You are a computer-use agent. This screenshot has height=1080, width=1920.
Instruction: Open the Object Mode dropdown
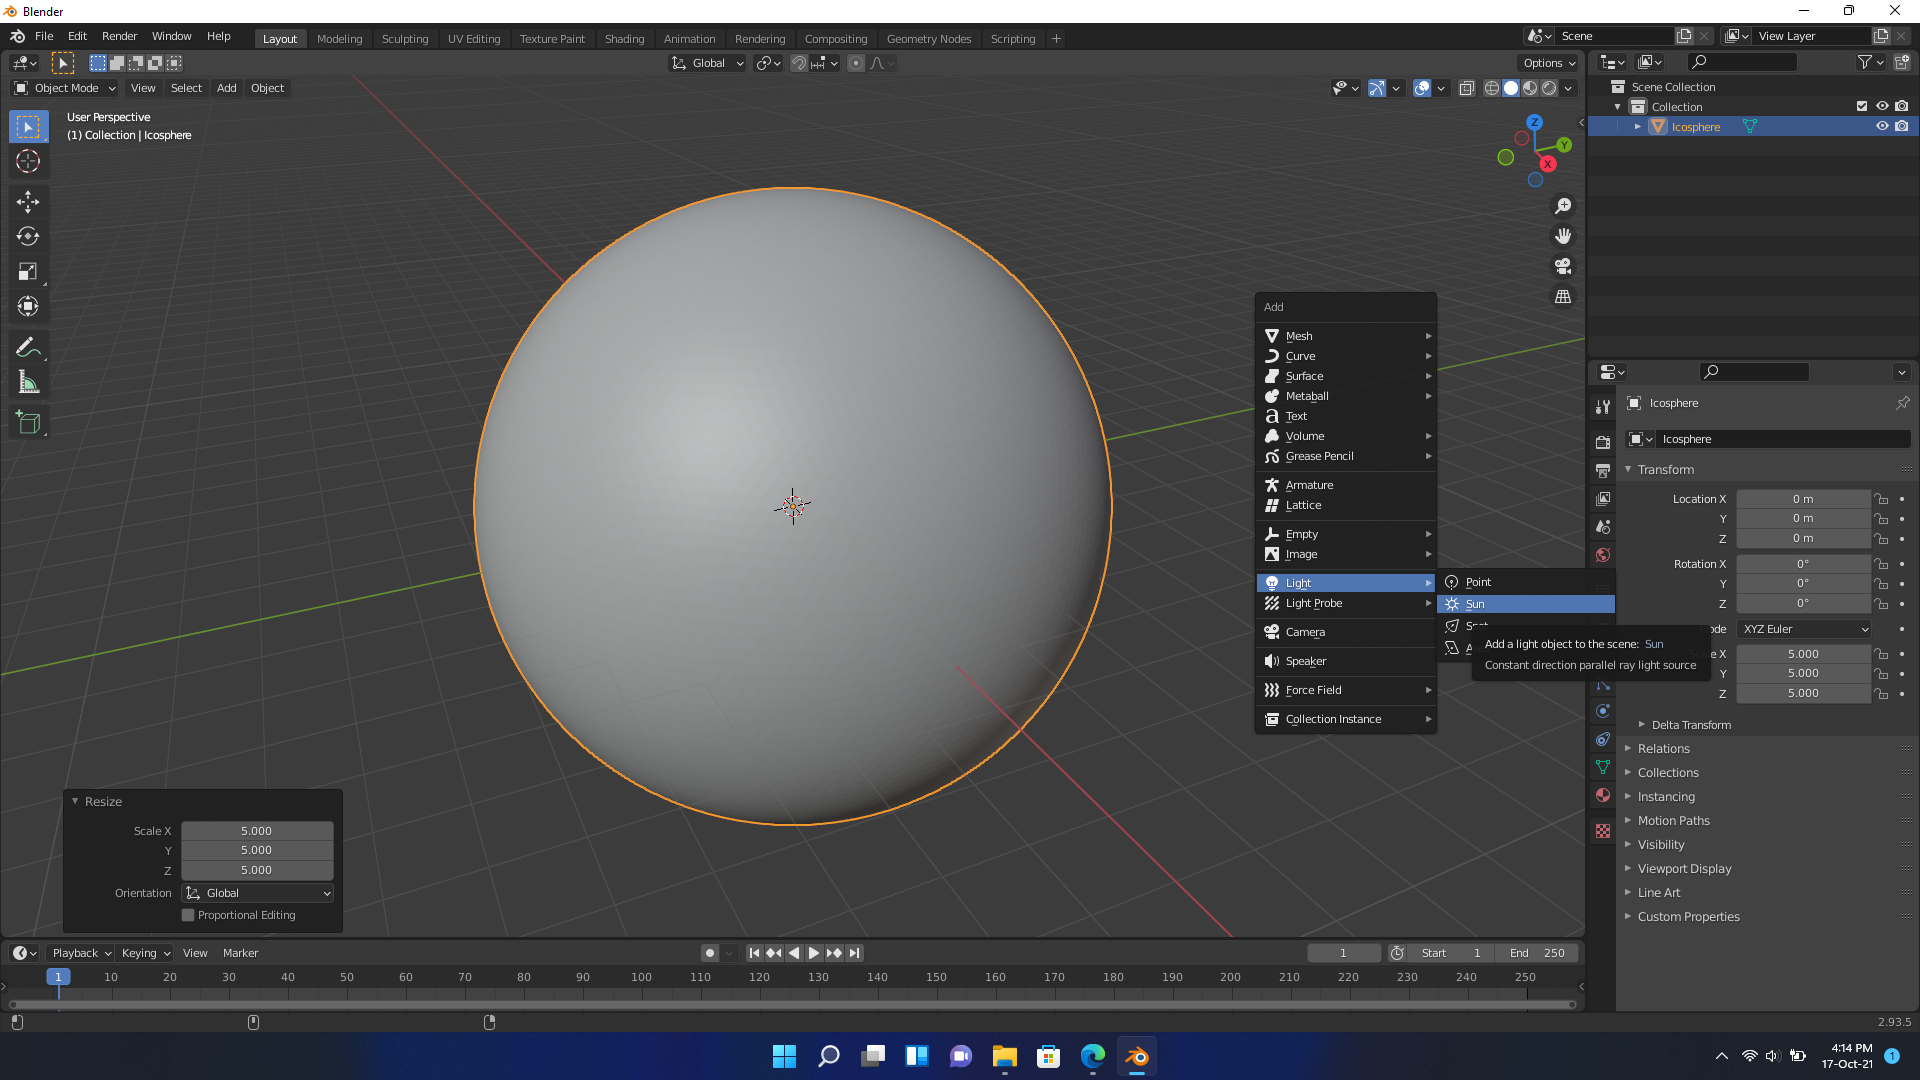pos(65,88)
